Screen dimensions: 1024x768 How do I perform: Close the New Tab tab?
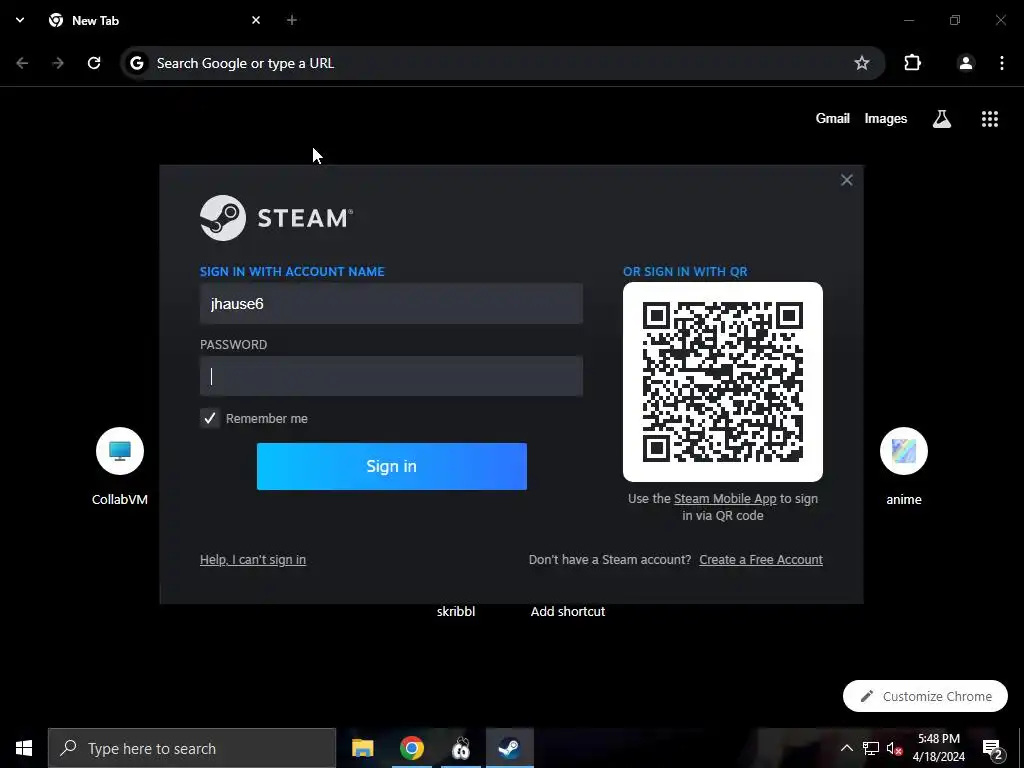(x=255, y=20)
